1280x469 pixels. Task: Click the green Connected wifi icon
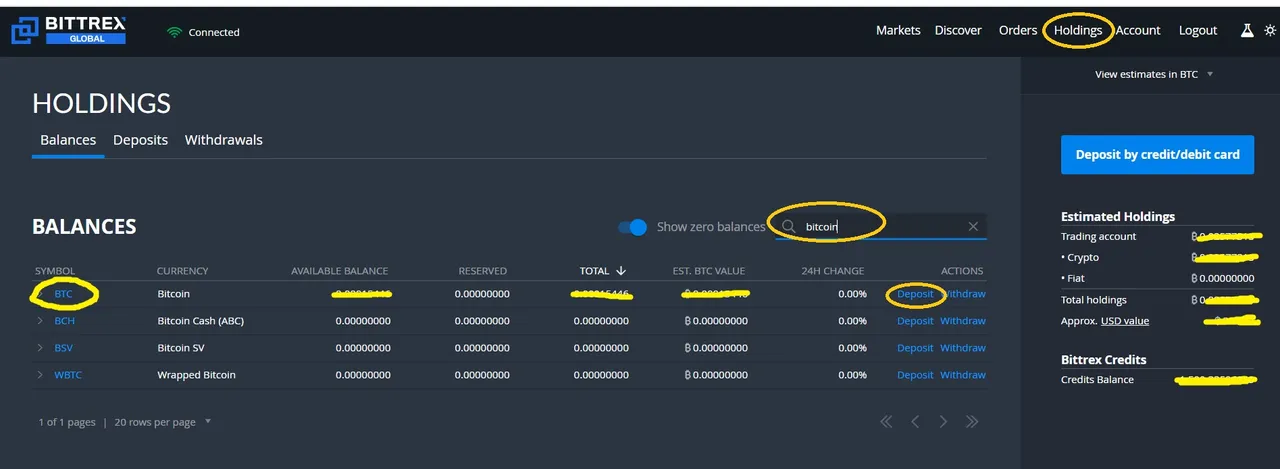coord(174,32)
